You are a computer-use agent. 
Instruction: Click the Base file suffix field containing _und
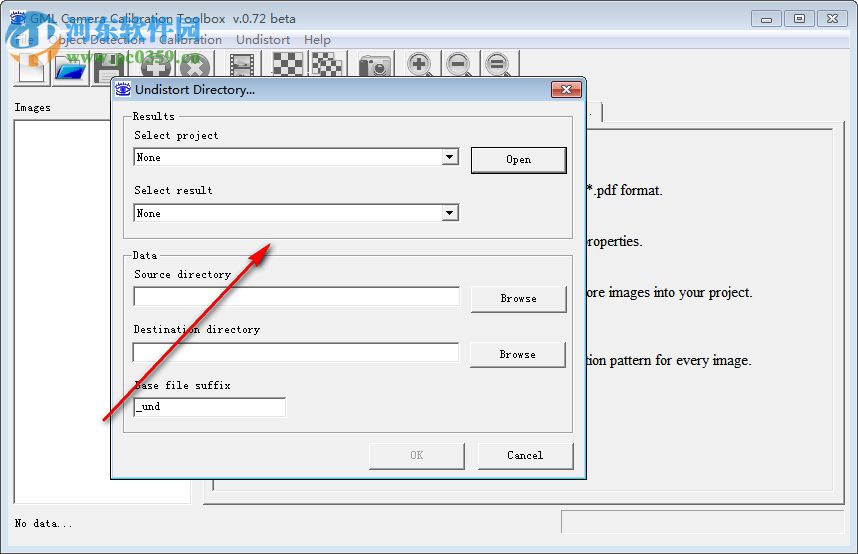[210, 407]
